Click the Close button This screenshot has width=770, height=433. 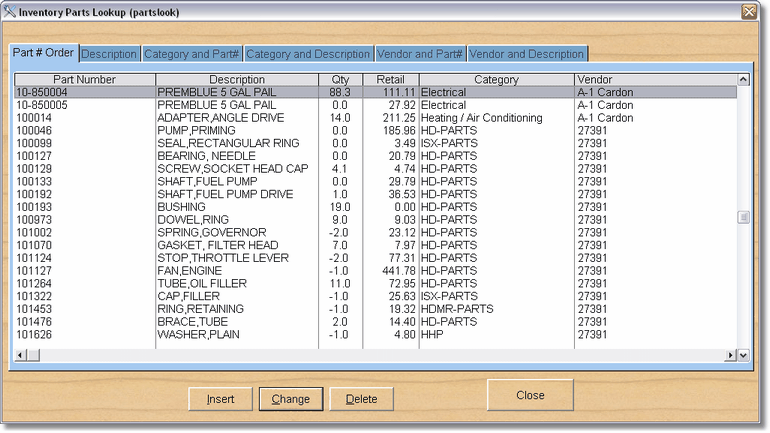point(530,395)
